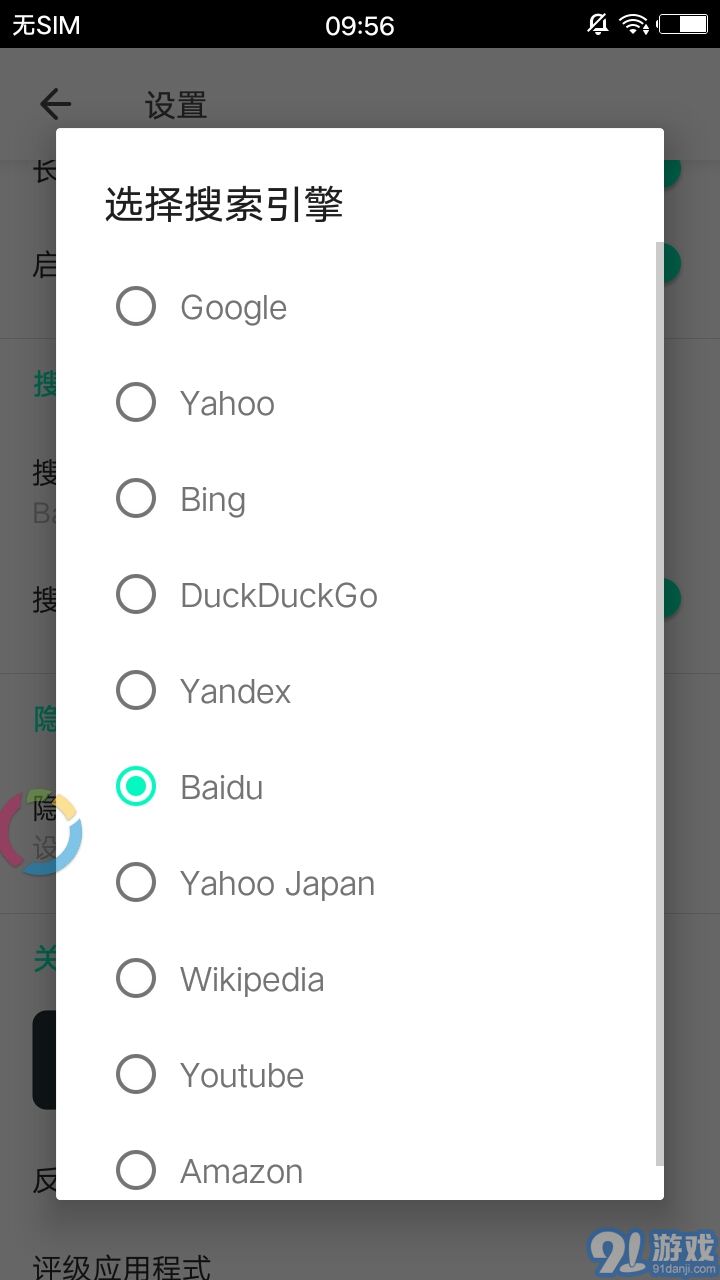Choose Yahoo Japan search engine
The height and width of the screenshot is (1280, 720).
136,882
